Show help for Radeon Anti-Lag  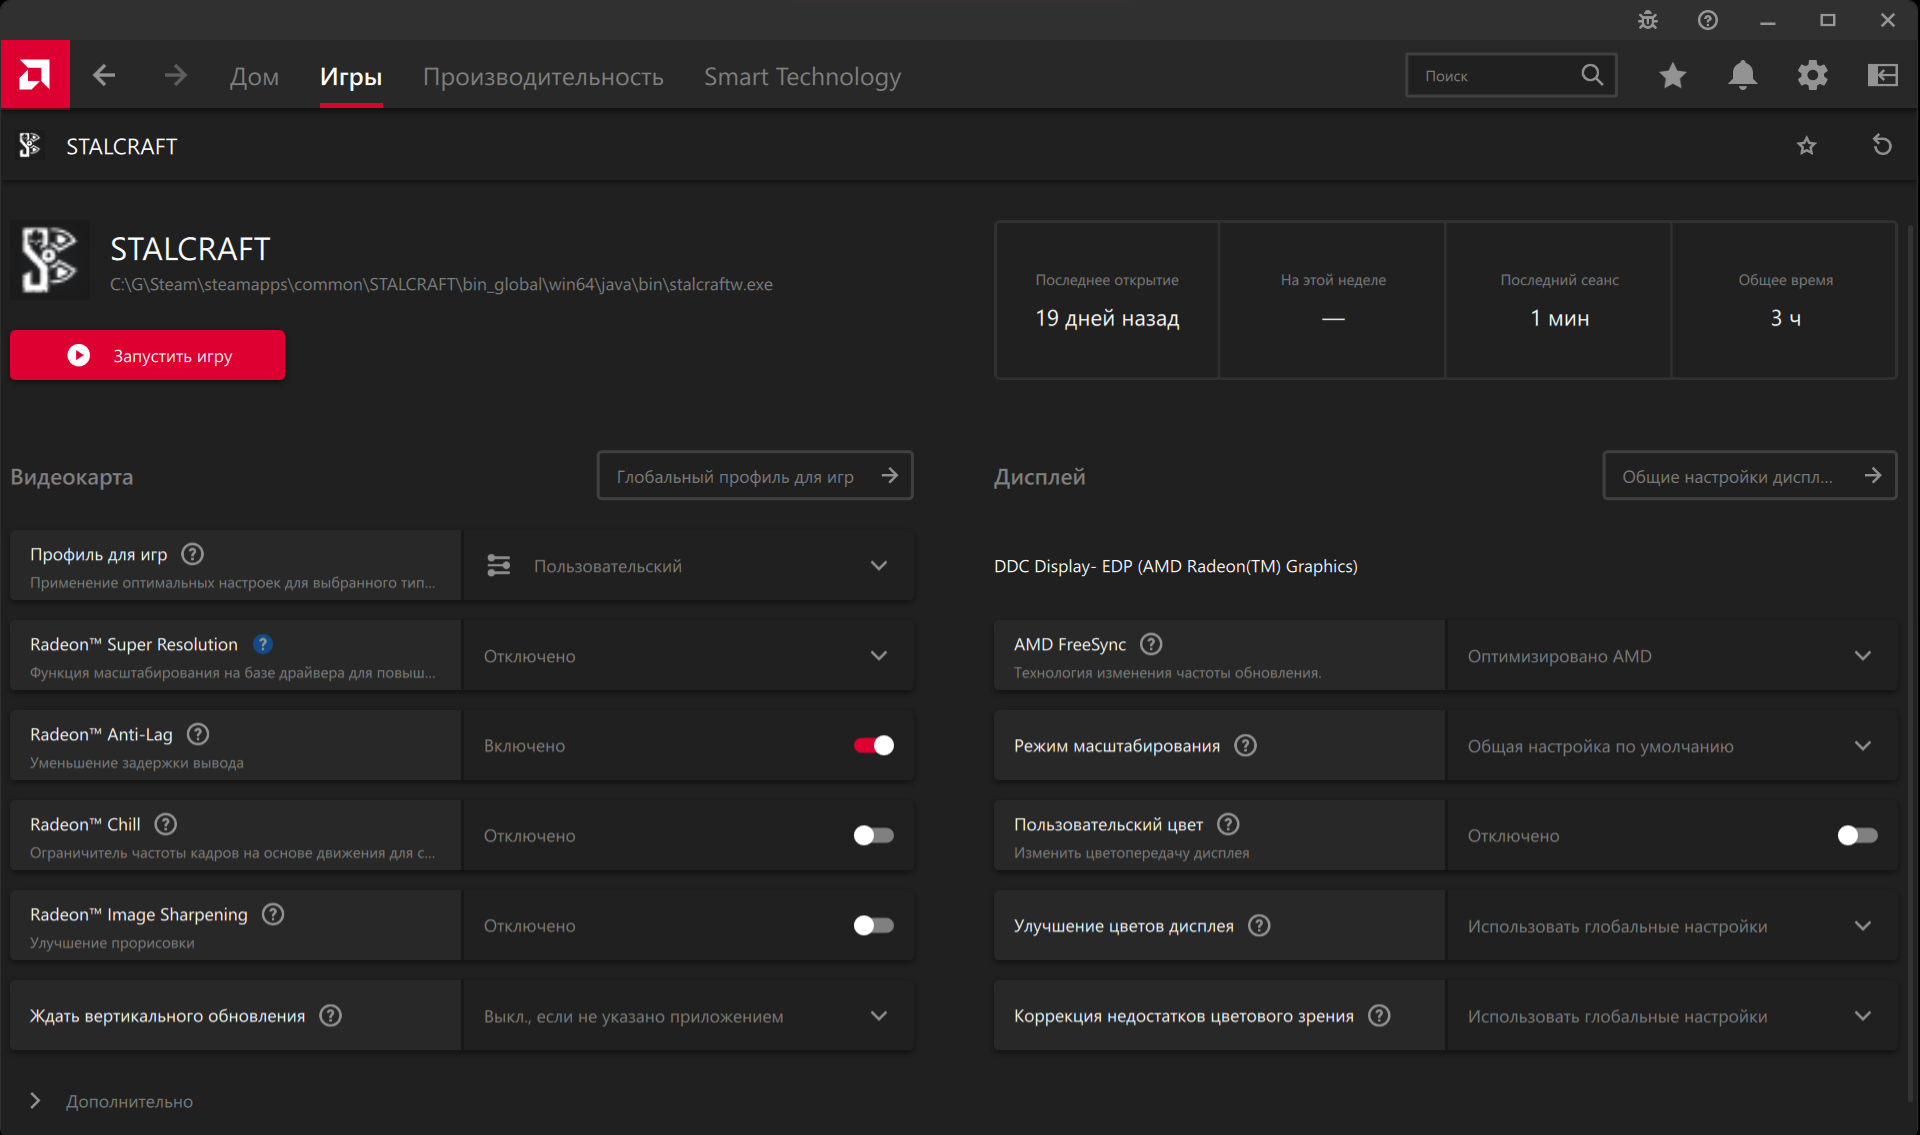tap(198, 734)
